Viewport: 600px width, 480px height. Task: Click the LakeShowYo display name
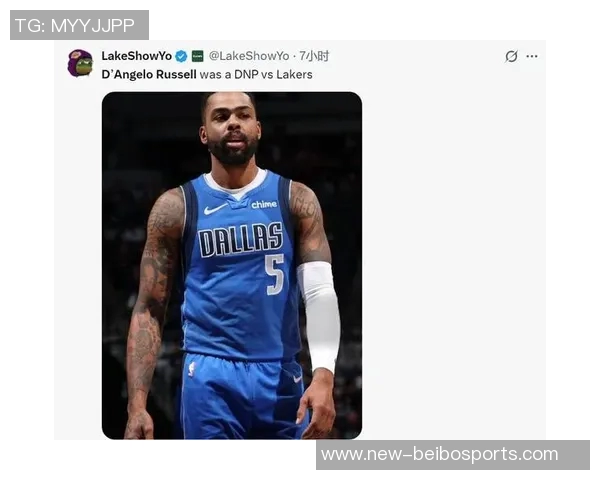point(137,56)
